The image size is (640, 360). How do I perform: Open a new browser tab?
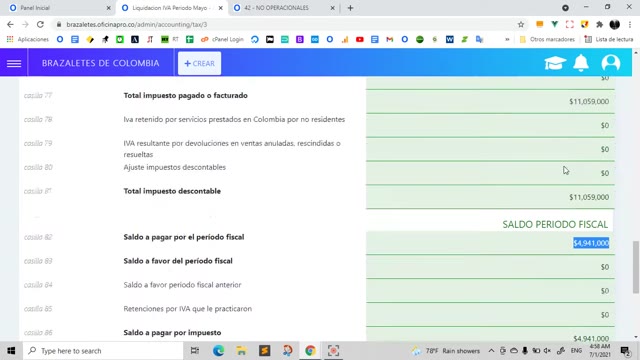coord(350,8)
